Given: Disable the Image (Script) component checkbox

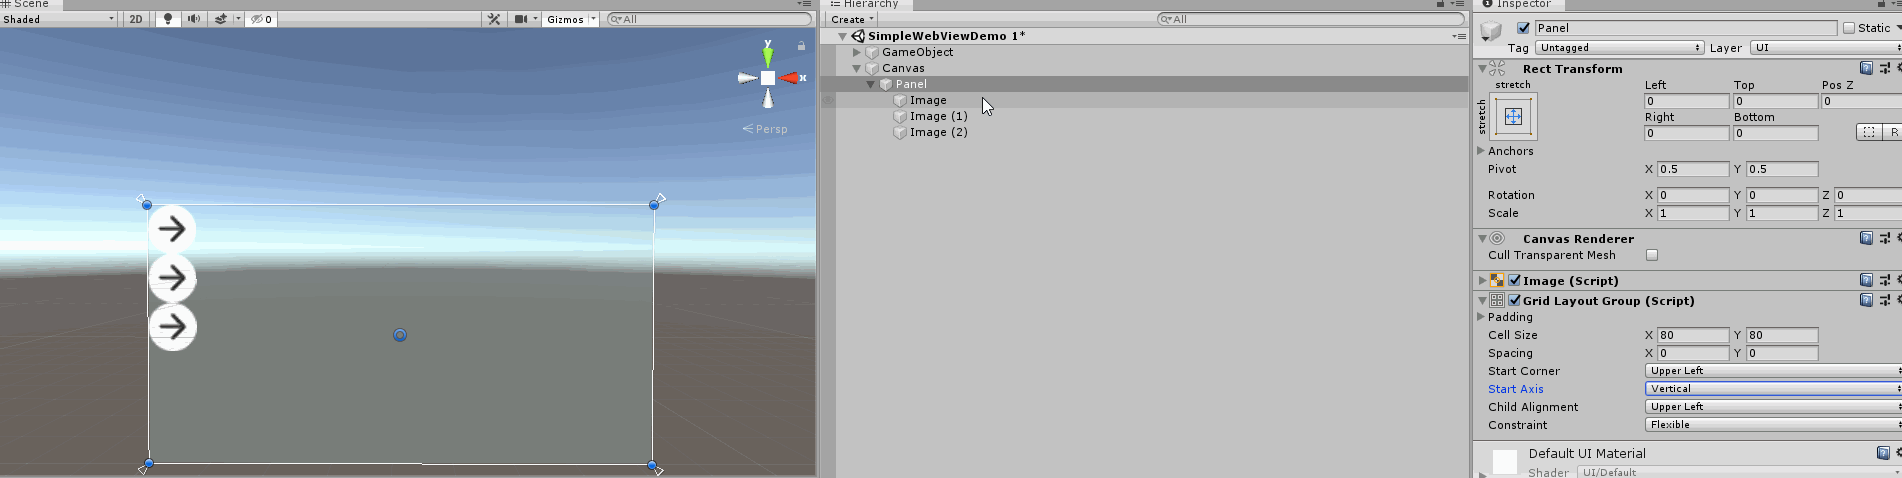Looking at the screenshot, I should point(1514,281).
